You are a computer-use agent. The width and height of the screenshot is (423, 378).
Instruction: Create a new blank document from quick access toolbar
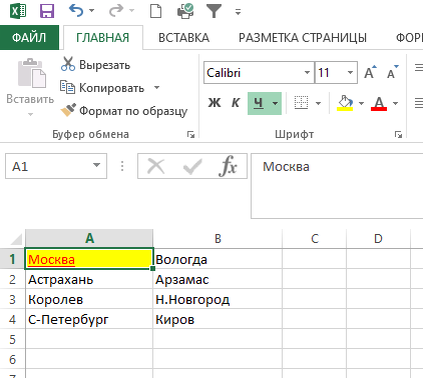point(156,11)
